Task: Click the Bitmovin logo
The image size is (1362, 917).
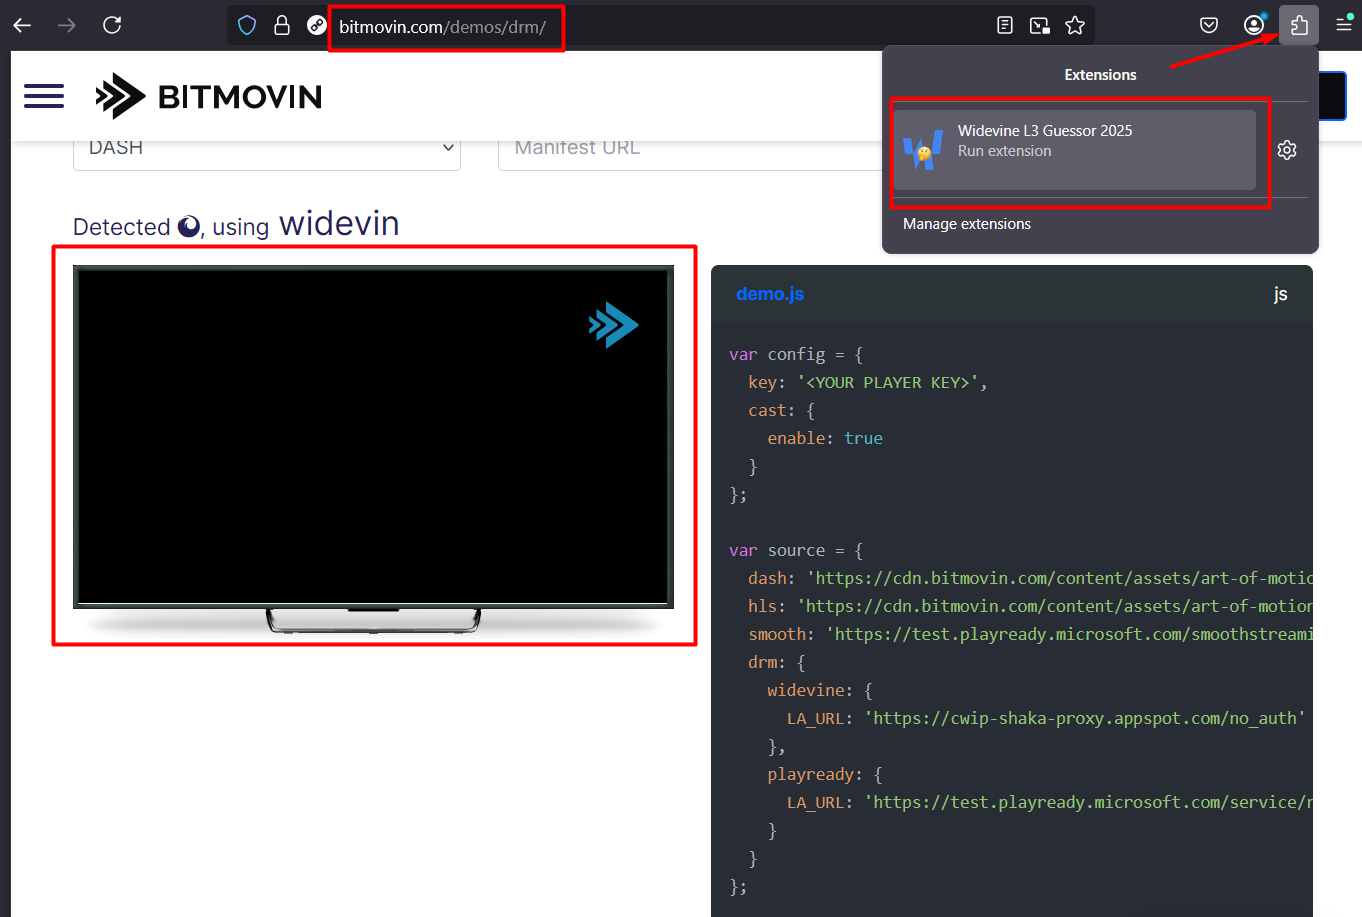Action: [x=209, y=96]
